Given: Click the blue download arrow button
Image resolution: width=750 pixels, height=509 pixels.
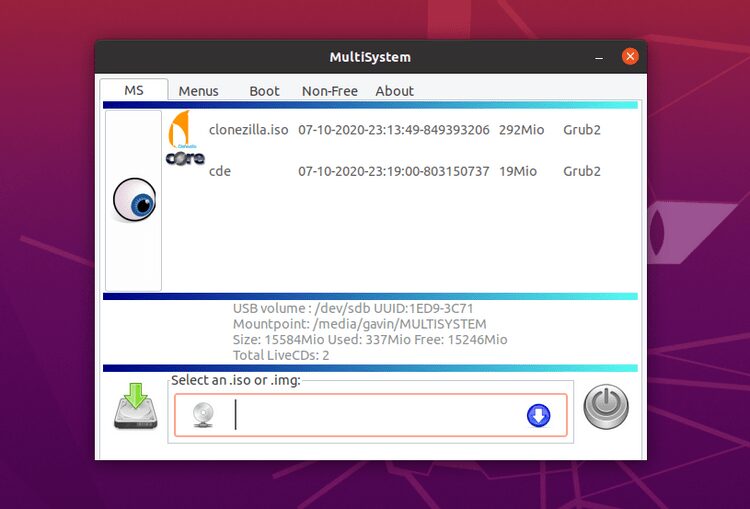Looking at the screenshot, I should click(x=539, y=415).
